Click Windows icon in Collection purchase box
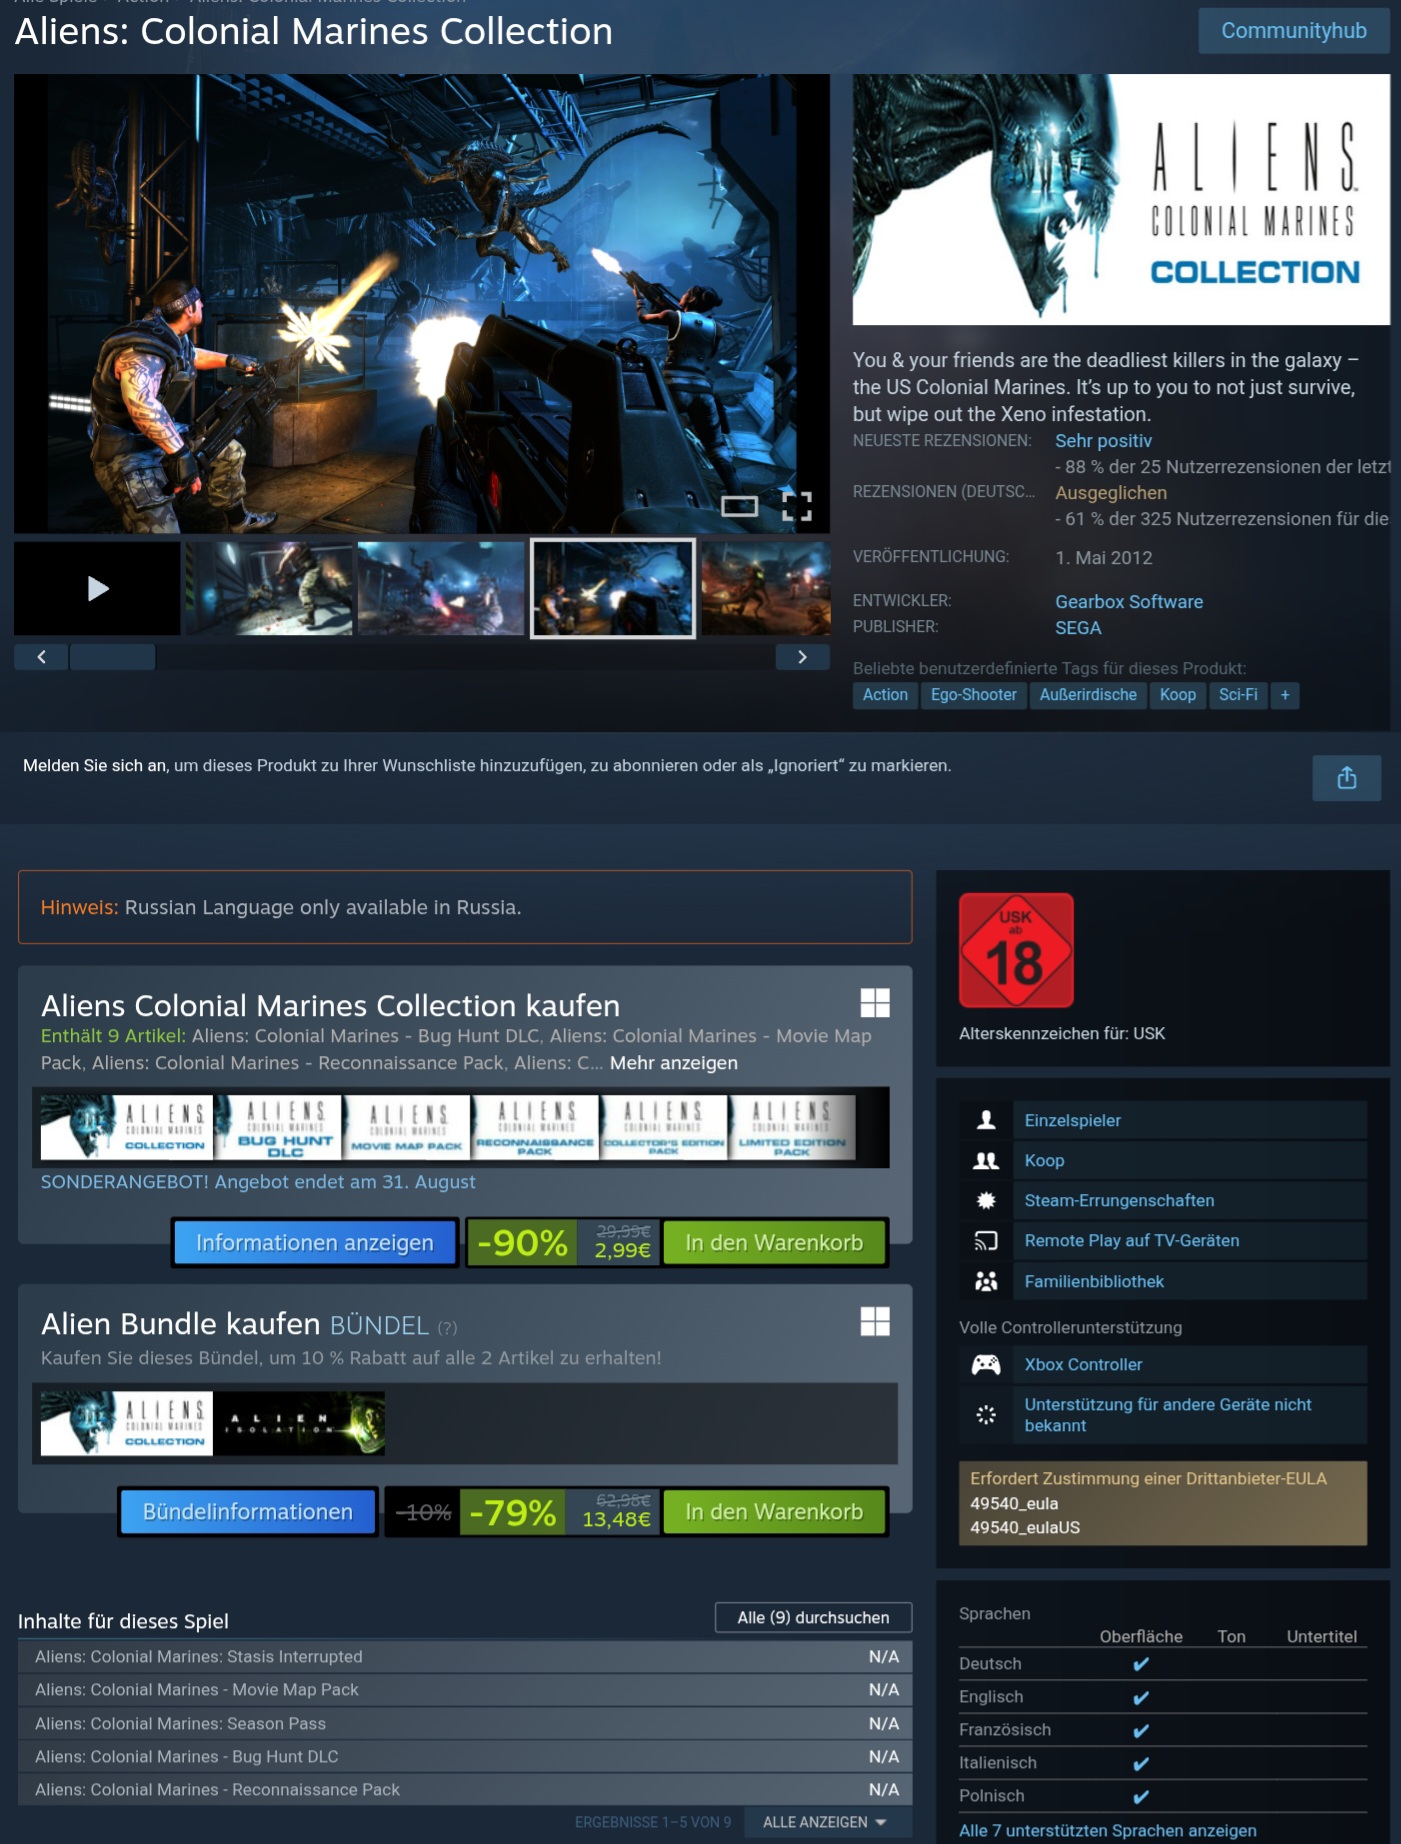 pos(875,1003)
